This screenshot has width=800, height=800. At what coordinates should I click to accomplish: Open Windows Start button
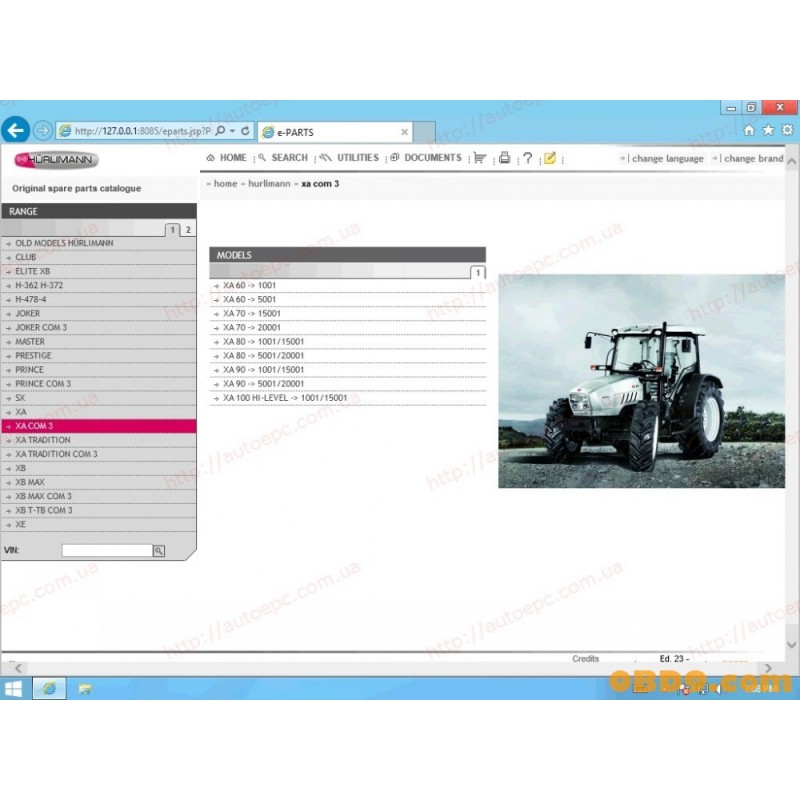[13, 689]
